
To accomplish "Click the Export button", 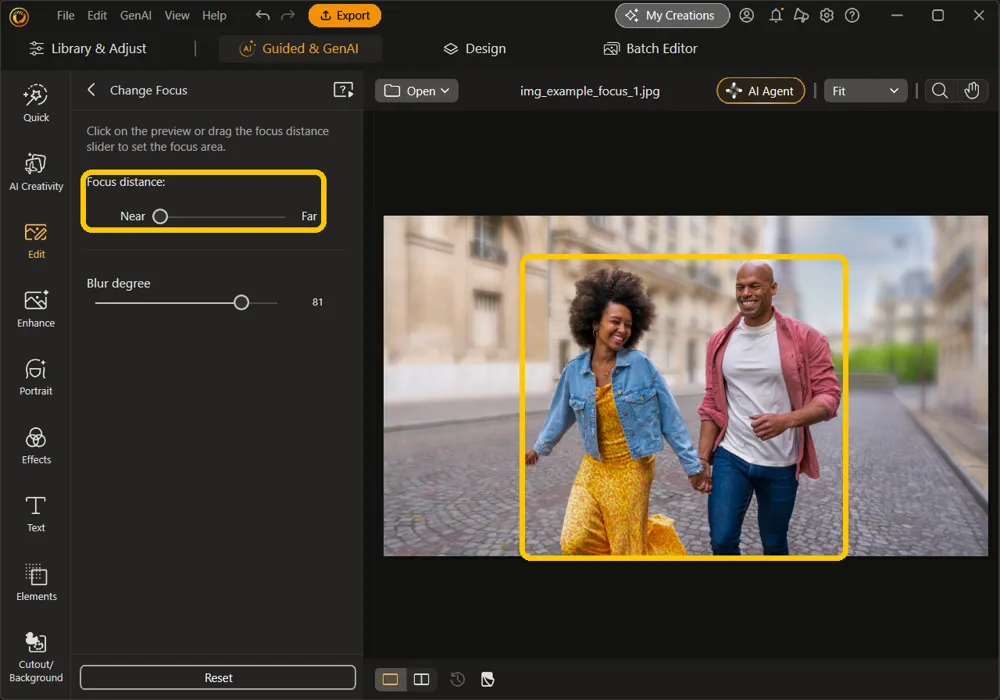I will point(344,15).
